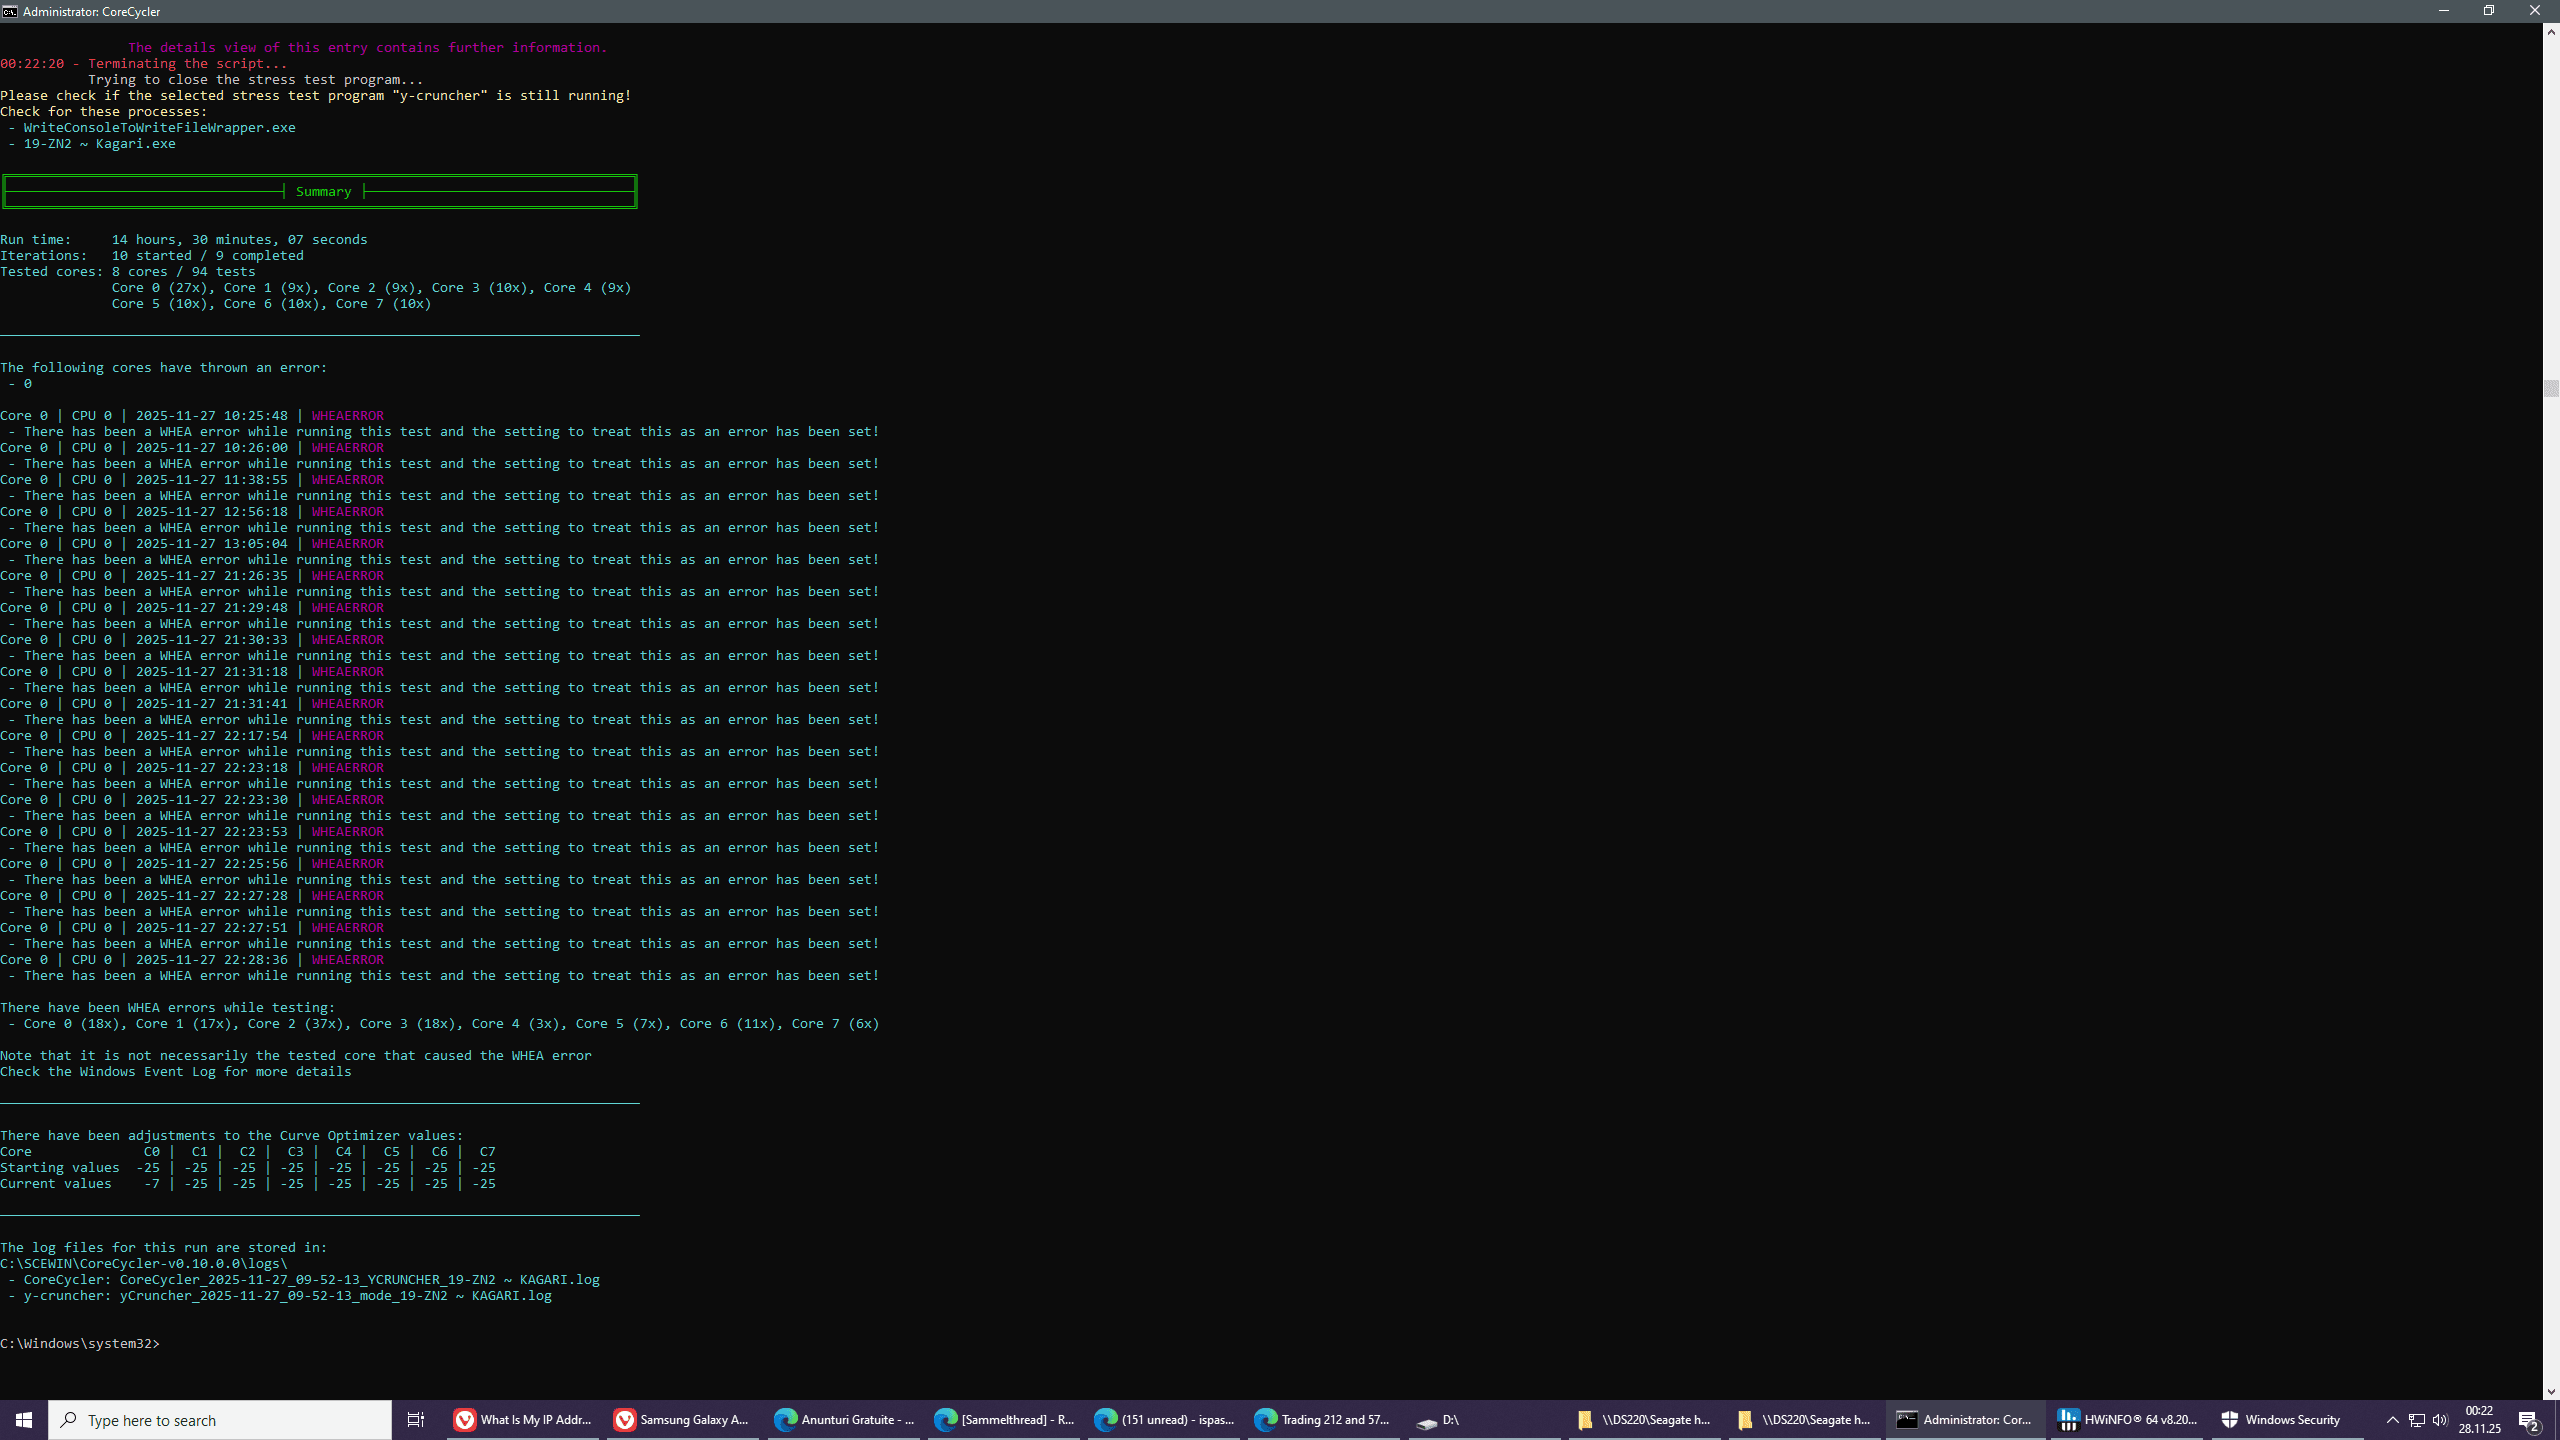Open the notification center icon
This screenshot has width=2560, height=1440.
[x=2529, y=1420]
